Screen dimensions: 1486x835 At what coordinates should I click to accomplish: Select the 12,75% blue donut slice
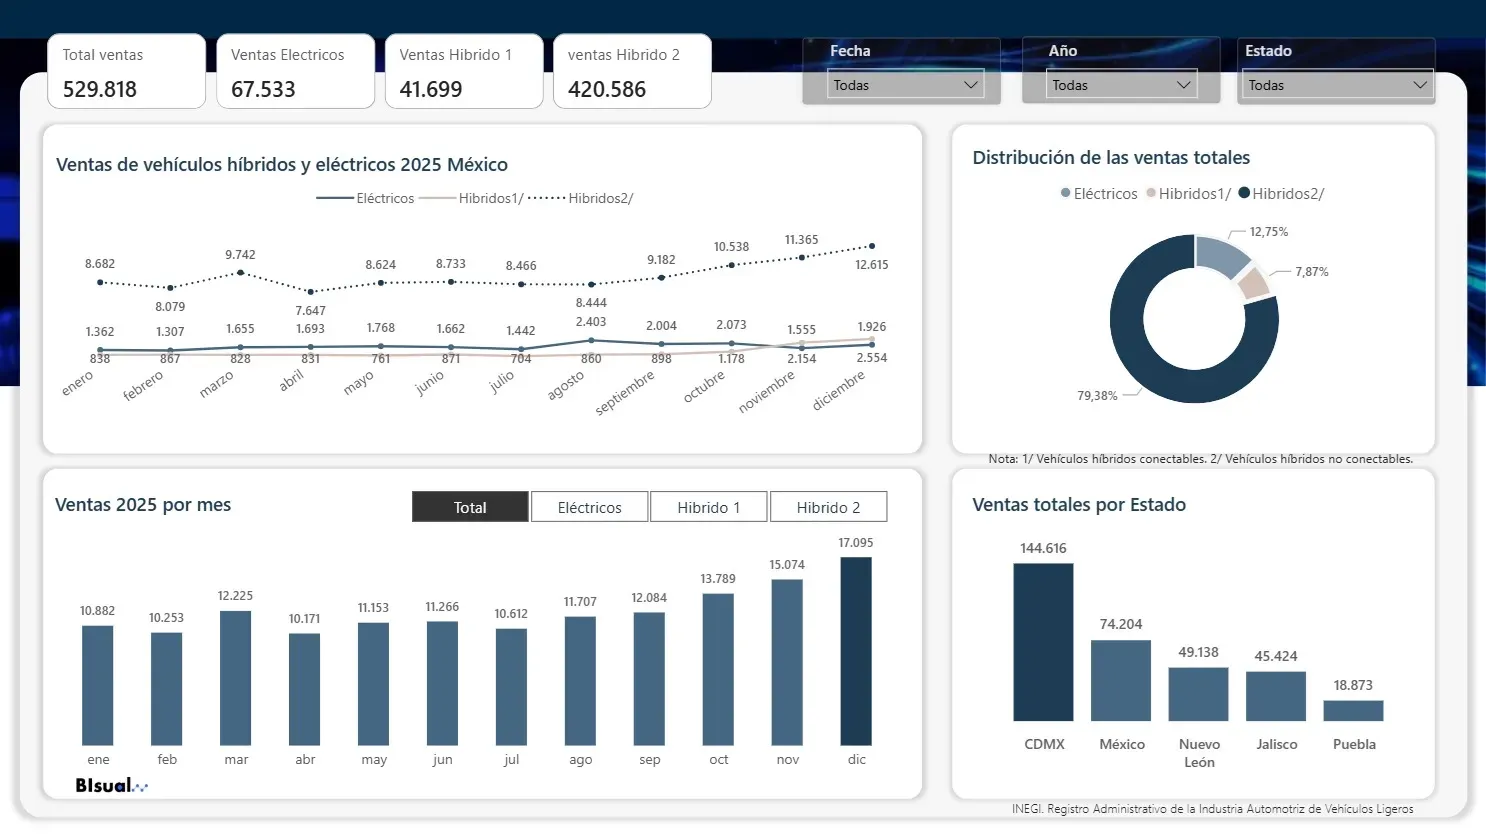click(1215, 253)
